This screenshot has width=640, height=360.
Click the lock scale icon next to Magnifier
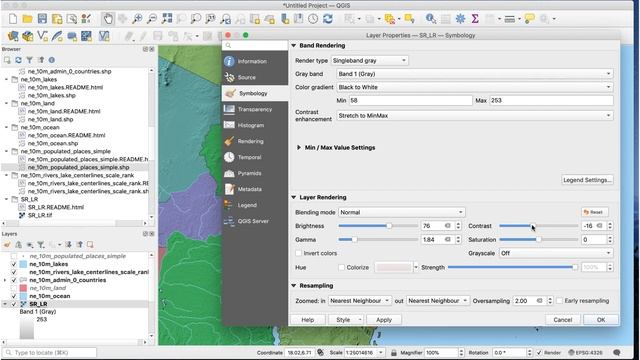393,353
